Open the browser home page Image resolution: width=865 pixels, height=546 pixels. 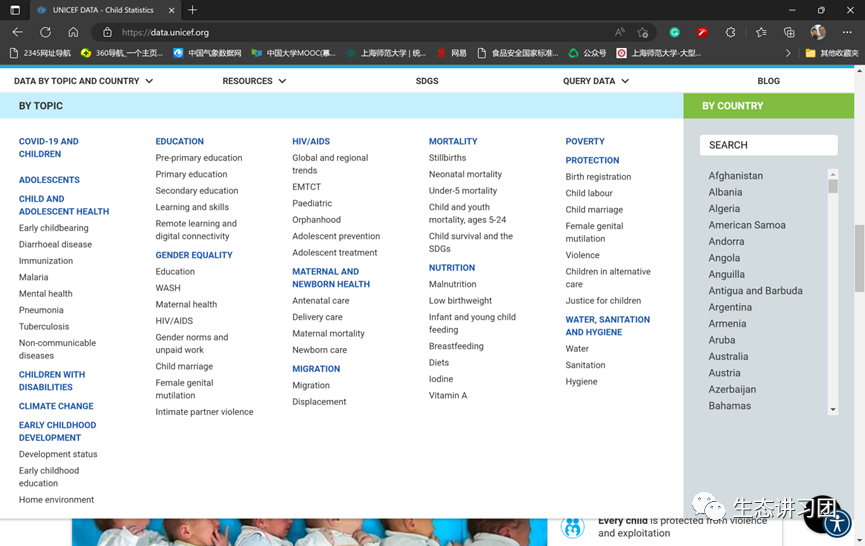click(x=73, y=33)
